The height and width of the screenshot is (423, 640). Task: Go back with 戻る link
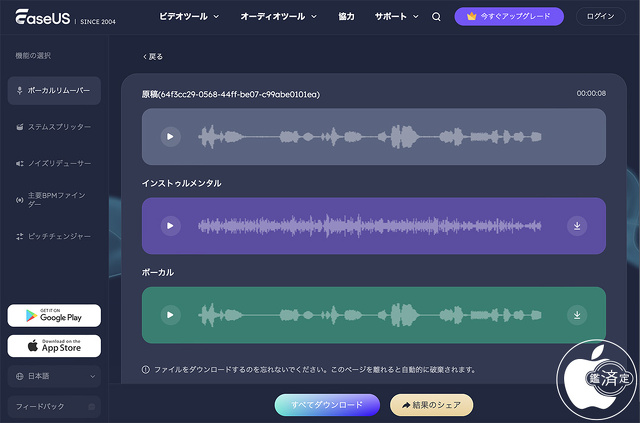153,57
